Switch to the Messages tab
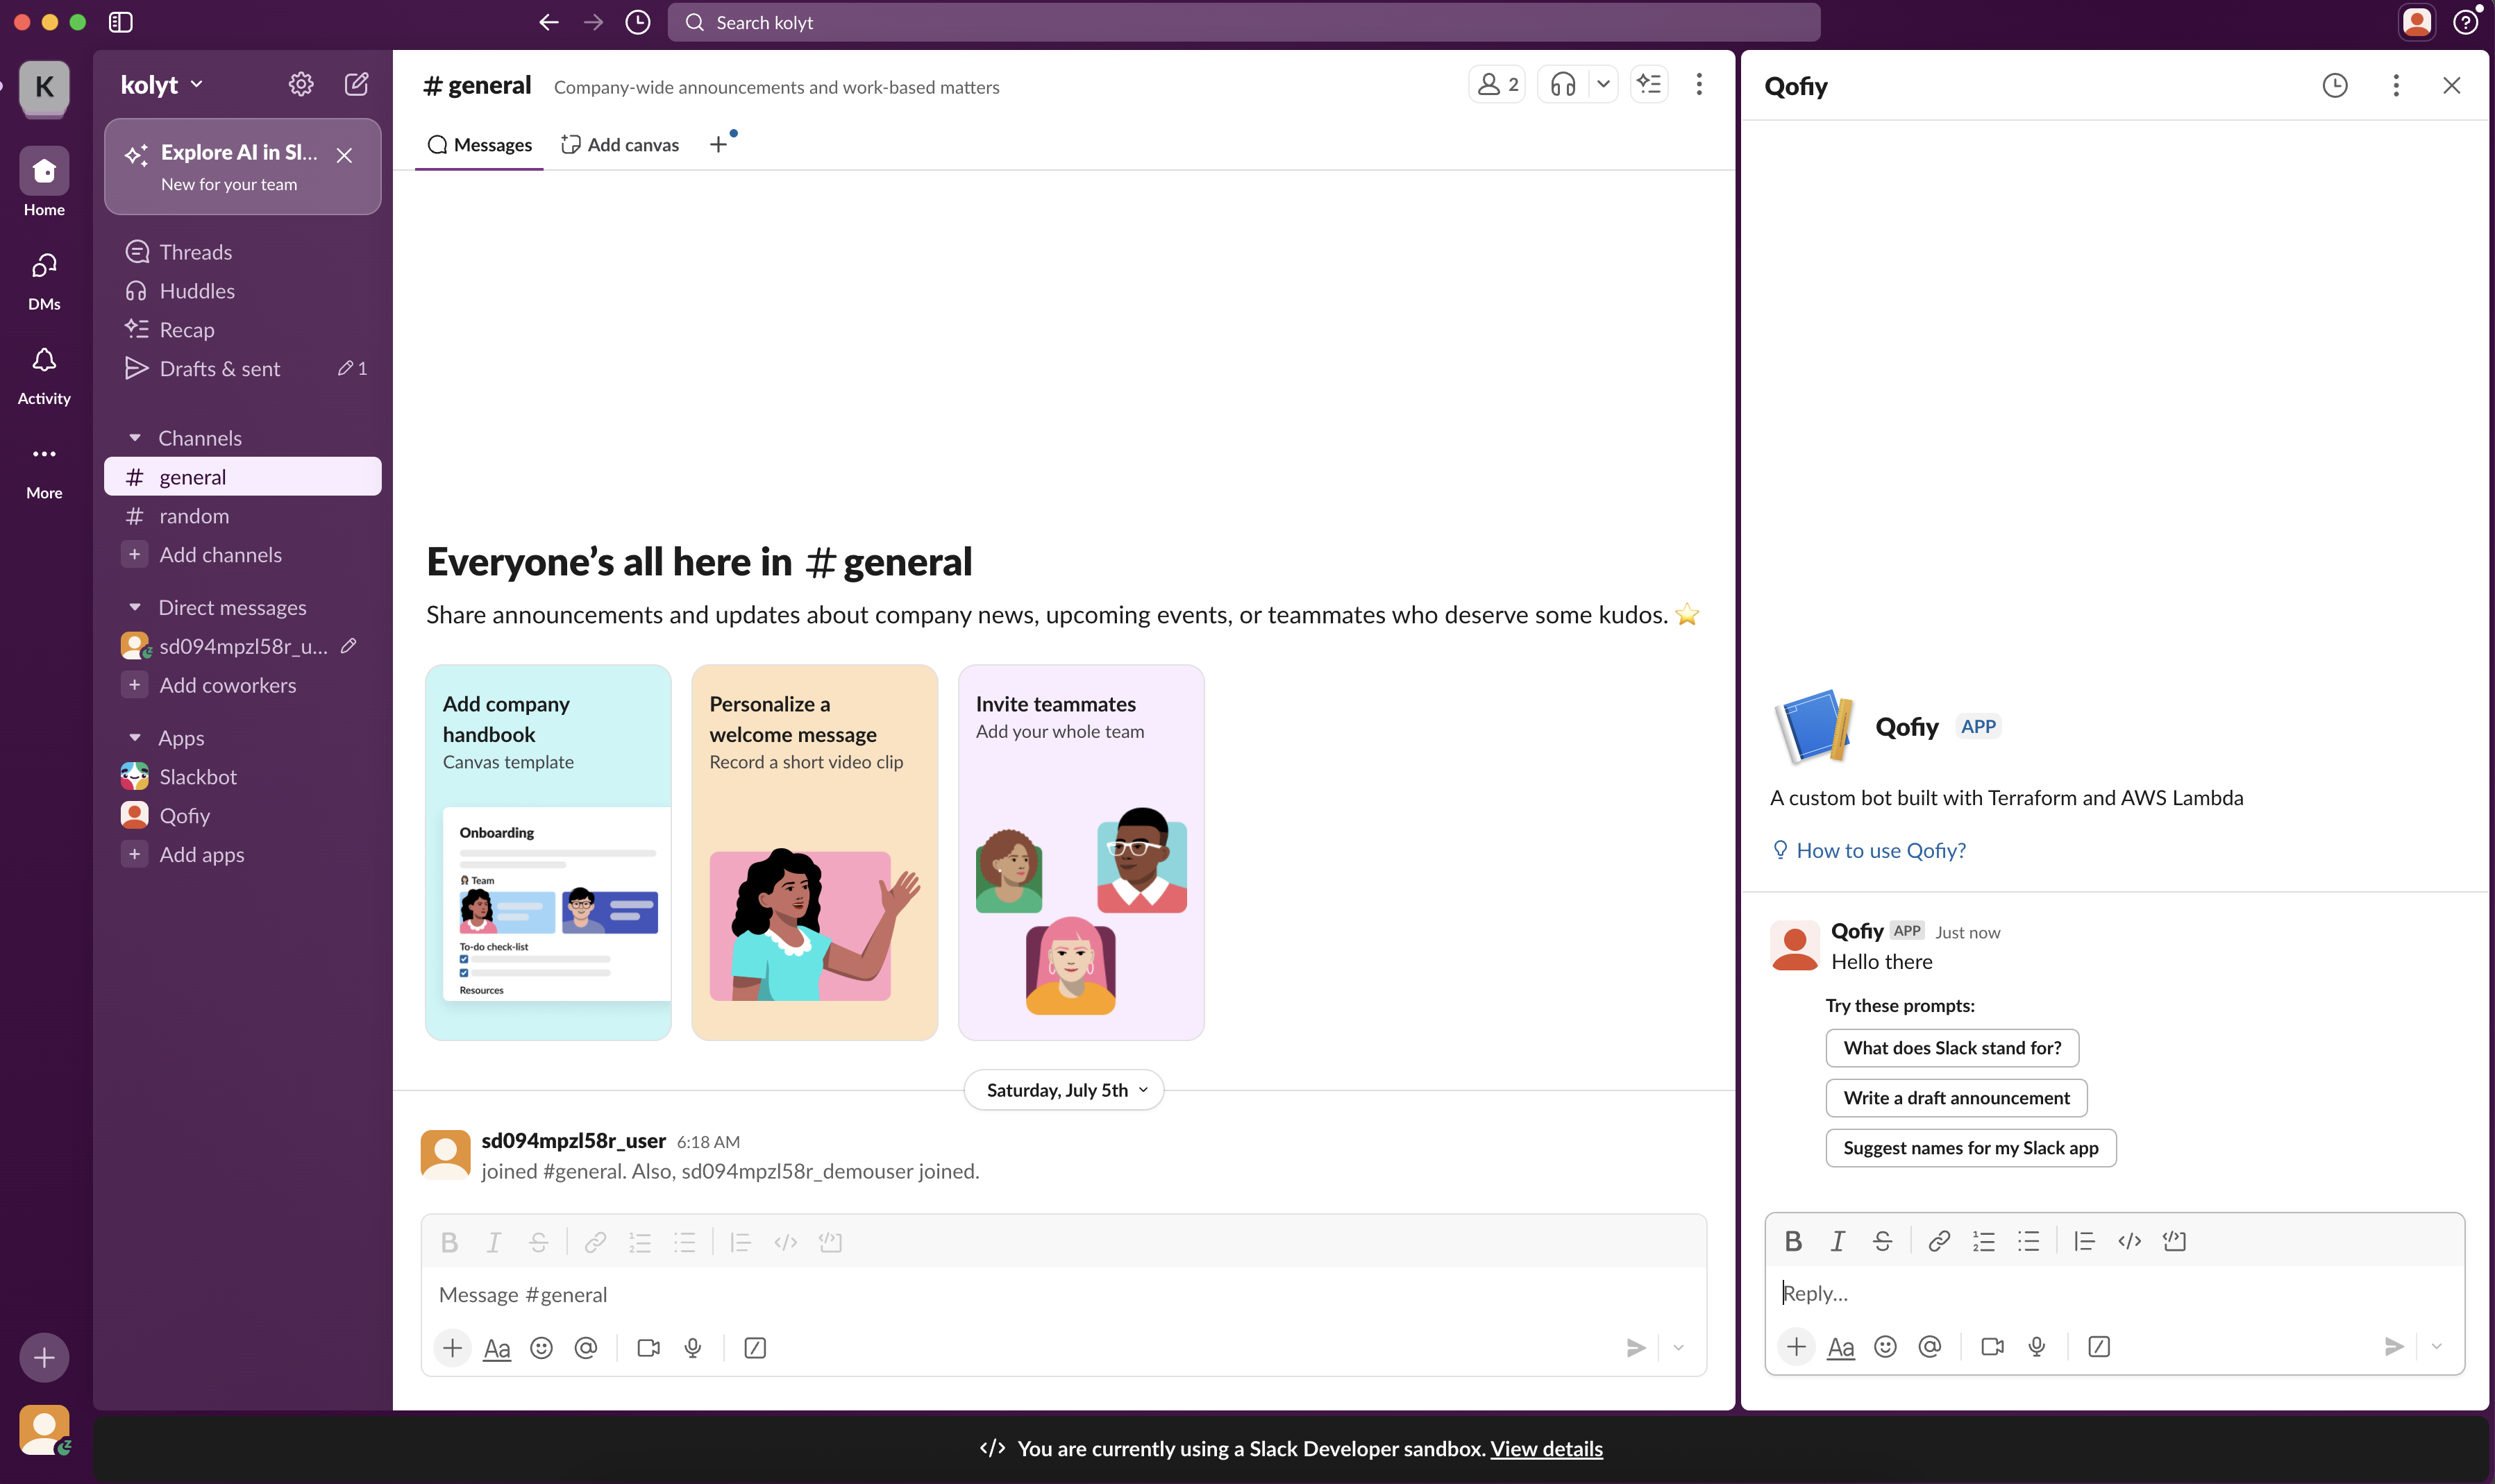Image resolution: width=2495 pixels, height=1484 pixels. tap(479, 145)
